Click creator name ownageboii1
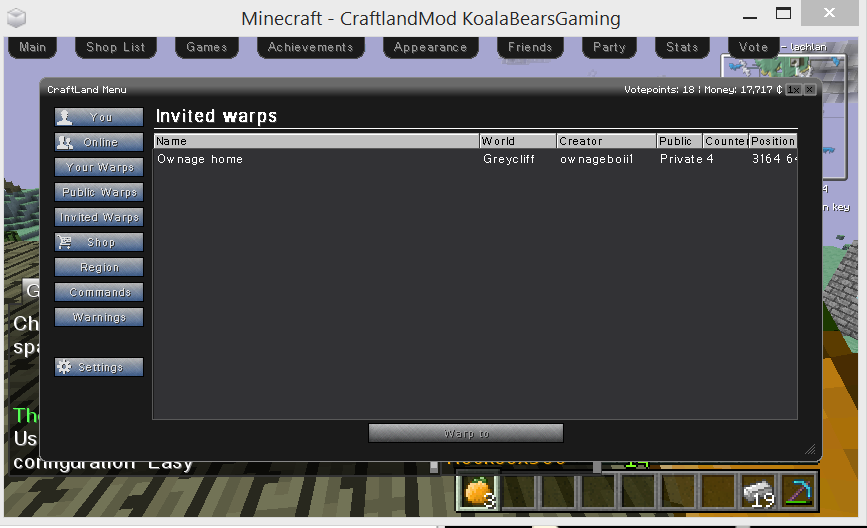Screen dimensions: 867x528 (597, 159)
